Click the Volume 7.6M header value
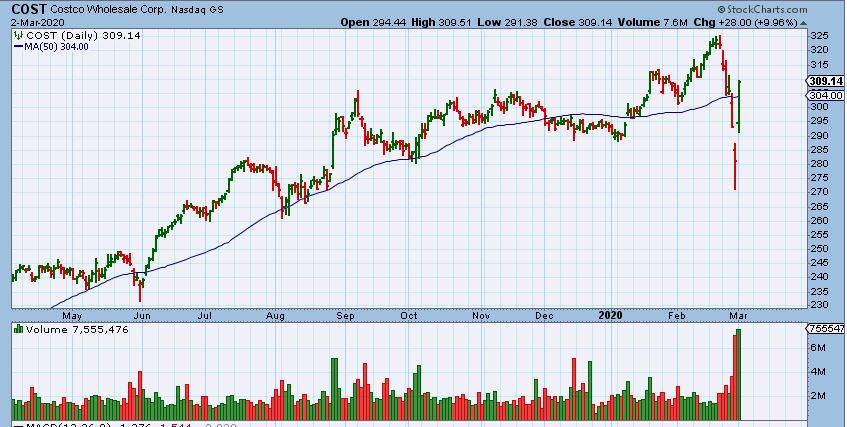The width and height of the screenshot is (847, 427). (x=654, y=23)
